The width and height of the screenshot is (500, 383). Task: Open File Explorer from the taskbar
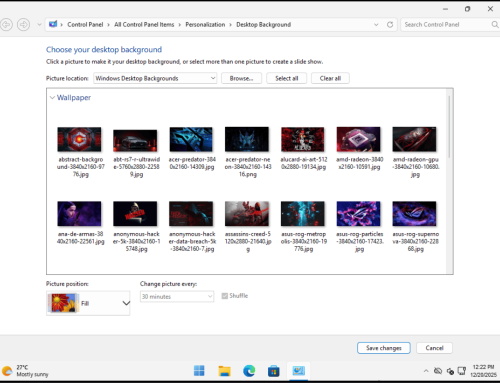tap(224, 371)
